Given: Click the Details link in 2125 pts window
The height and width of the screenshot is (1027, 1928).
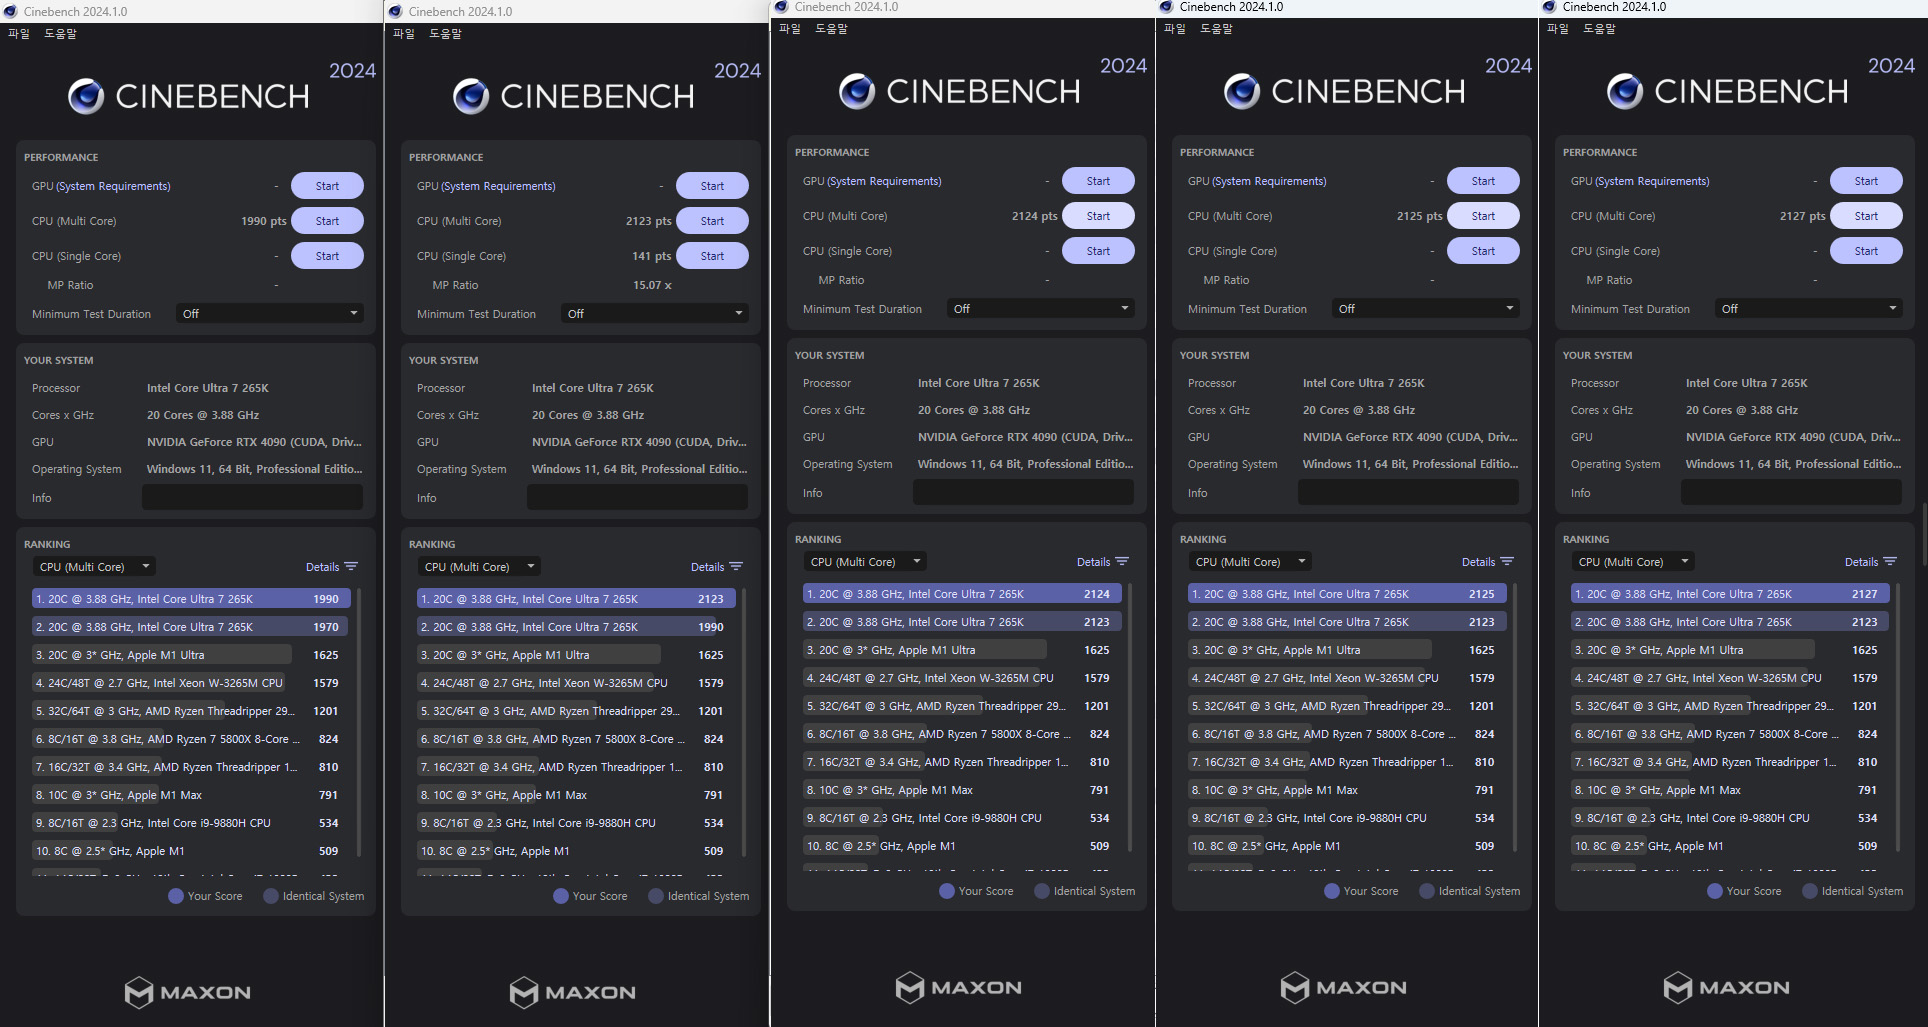Looking at the screenshot, I should pyautogui.click(x=1478, y=562).
